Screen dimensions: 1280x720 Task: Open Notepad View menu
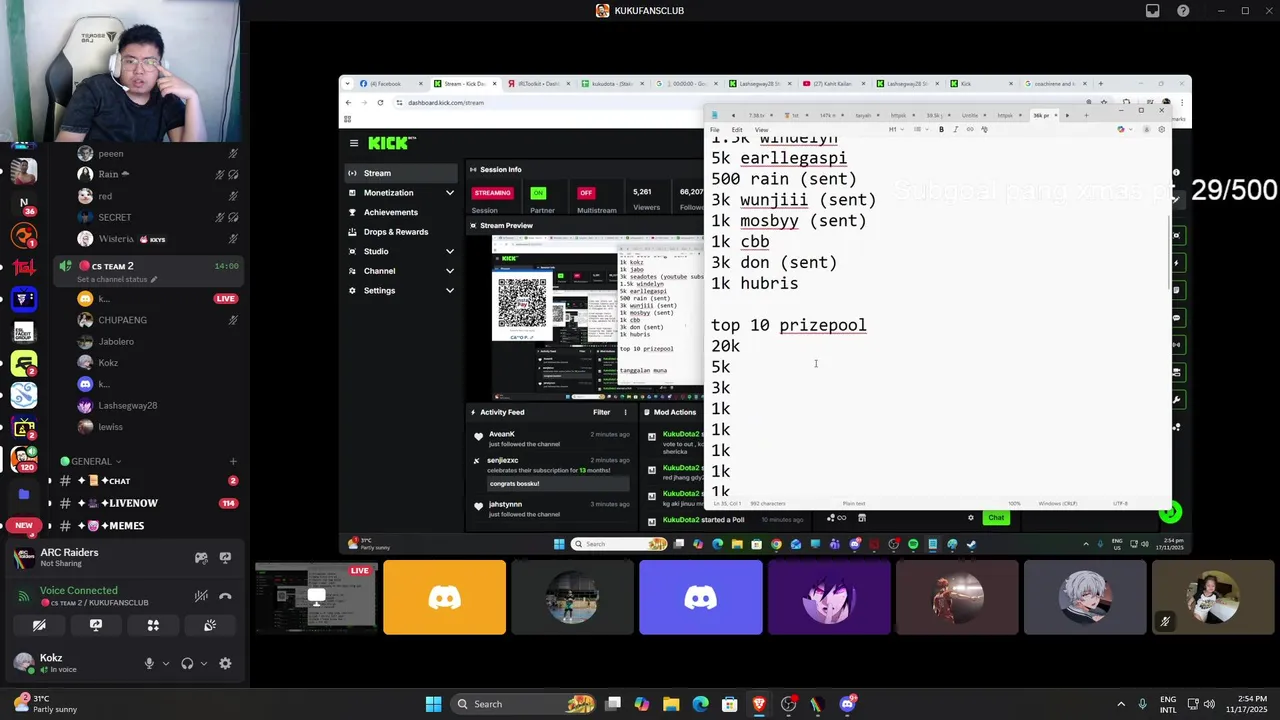pos(761,129)
